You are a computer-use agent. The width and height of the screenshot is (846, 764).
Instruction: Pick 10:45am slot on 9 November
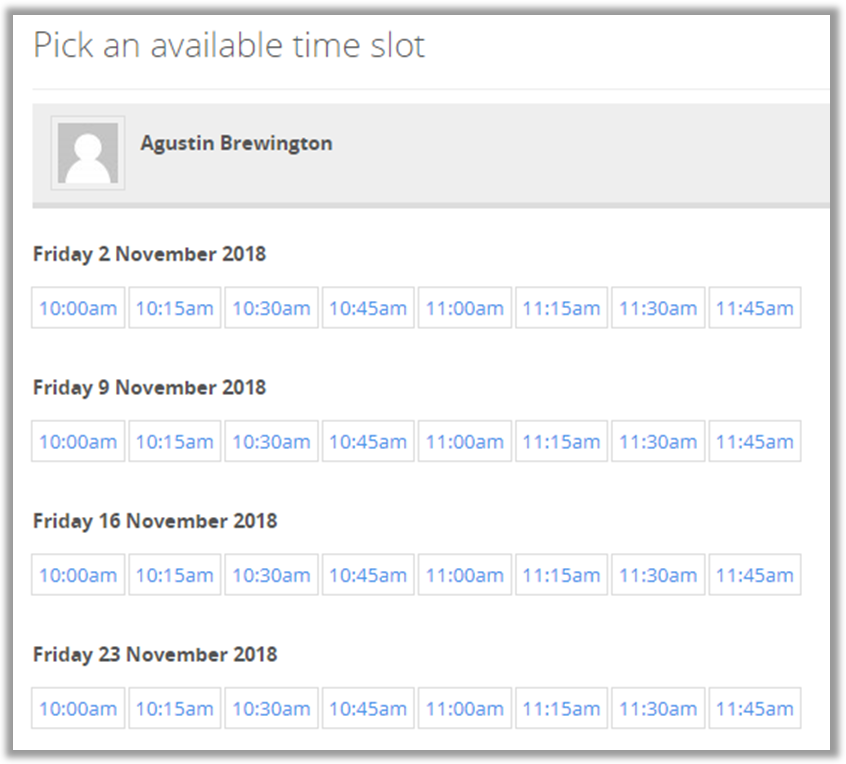[368, 441]
